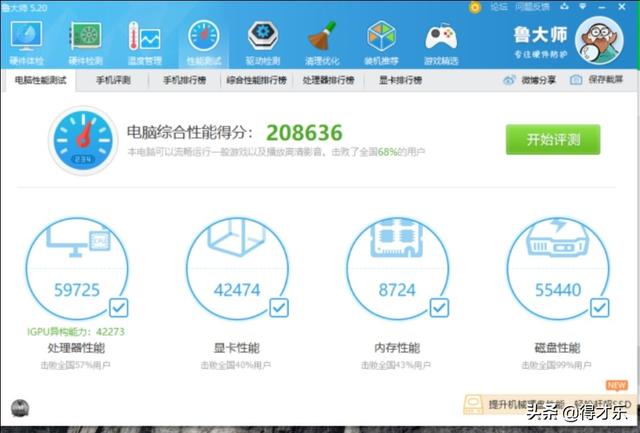
Task: Switch to 手机评测 tab
Action: 113,80
